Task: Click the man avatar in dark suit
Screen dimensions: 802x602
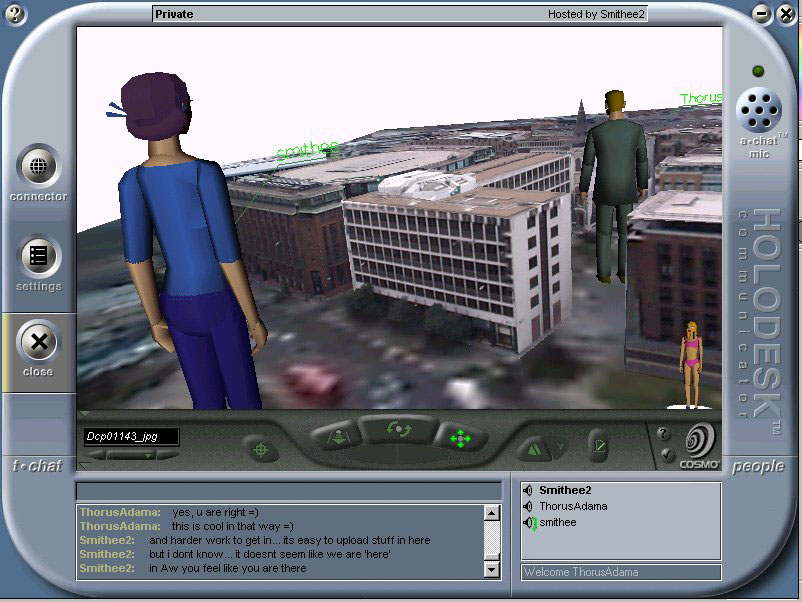Action: [x=614, y=187]
